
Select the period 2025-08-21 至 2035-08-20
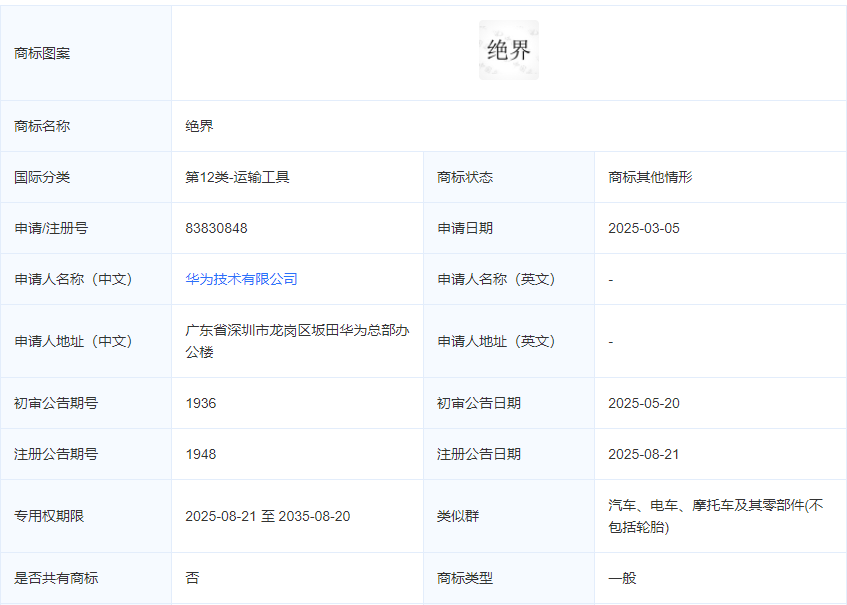(x=268, y=516)
